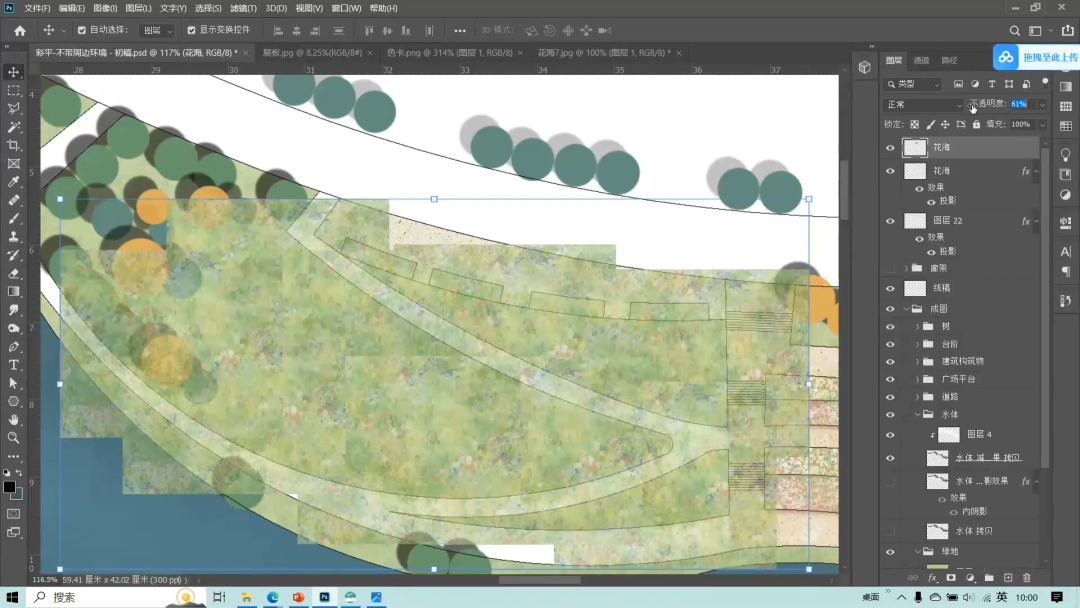Open the opacity slider dropdown arrow

tap(1042, 105)
